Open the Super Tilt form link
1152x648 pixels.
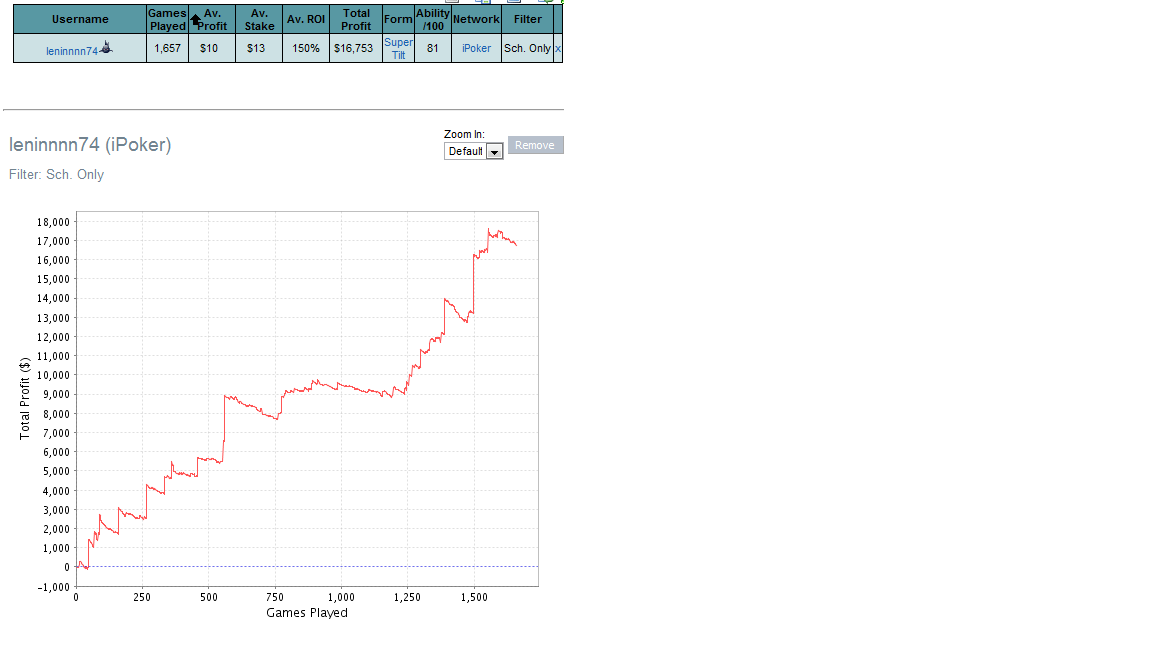click(398, 48)
